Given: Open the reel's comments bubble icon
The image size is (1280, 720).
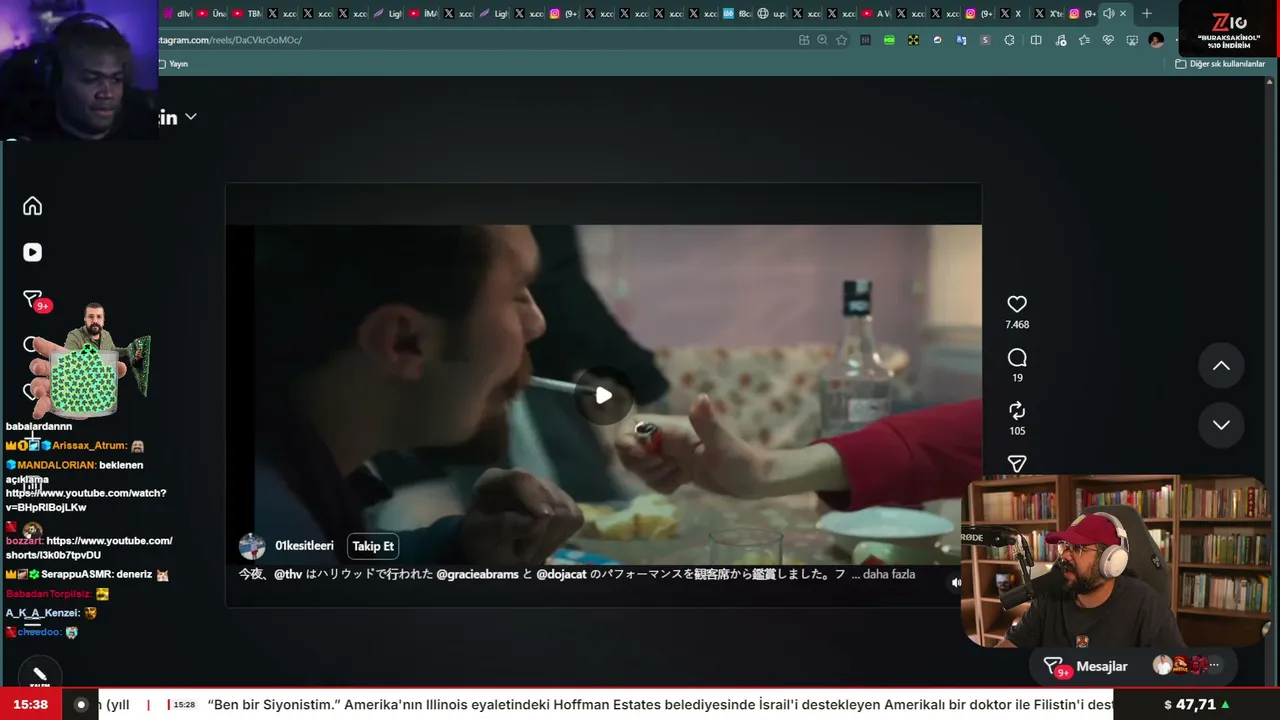Looking at the screenshot, I should [x=1017, y=357].
